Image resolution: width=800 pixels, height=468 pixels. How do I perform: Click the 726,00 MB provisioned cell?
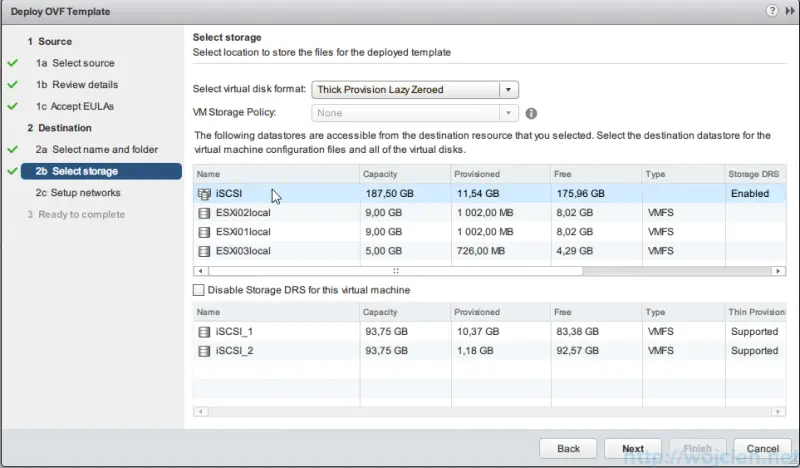point(481,251)
